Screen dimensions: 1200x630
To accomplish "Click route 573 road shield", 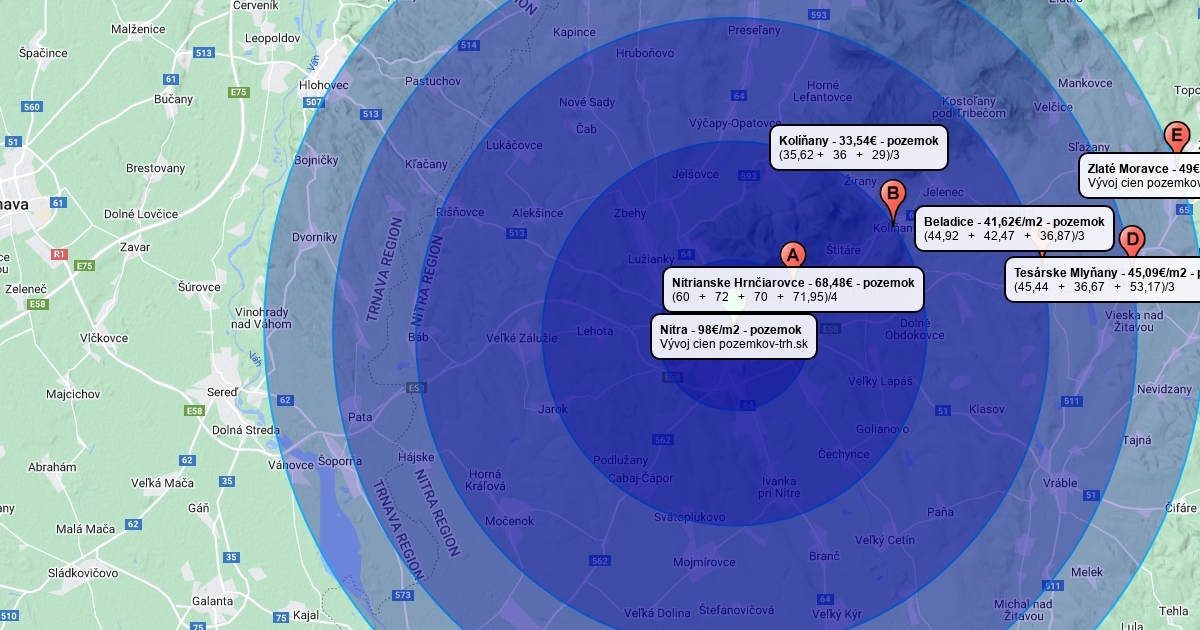I will click(403, 596).
